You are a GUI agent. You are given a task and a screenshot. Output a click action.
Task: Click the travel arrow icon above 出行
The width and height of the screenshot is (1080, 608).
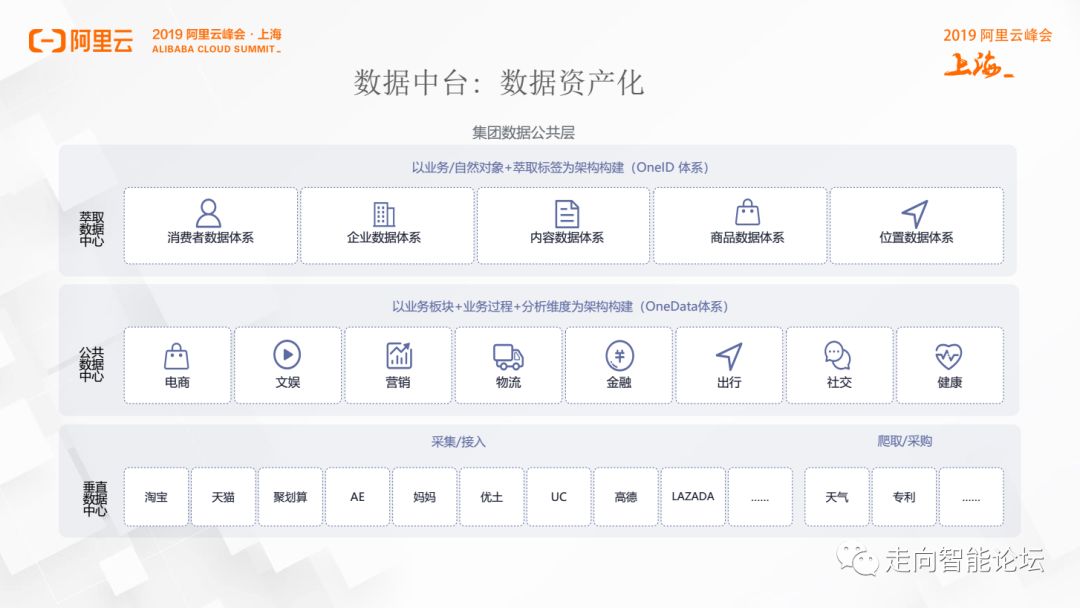[x=729, y=356]
